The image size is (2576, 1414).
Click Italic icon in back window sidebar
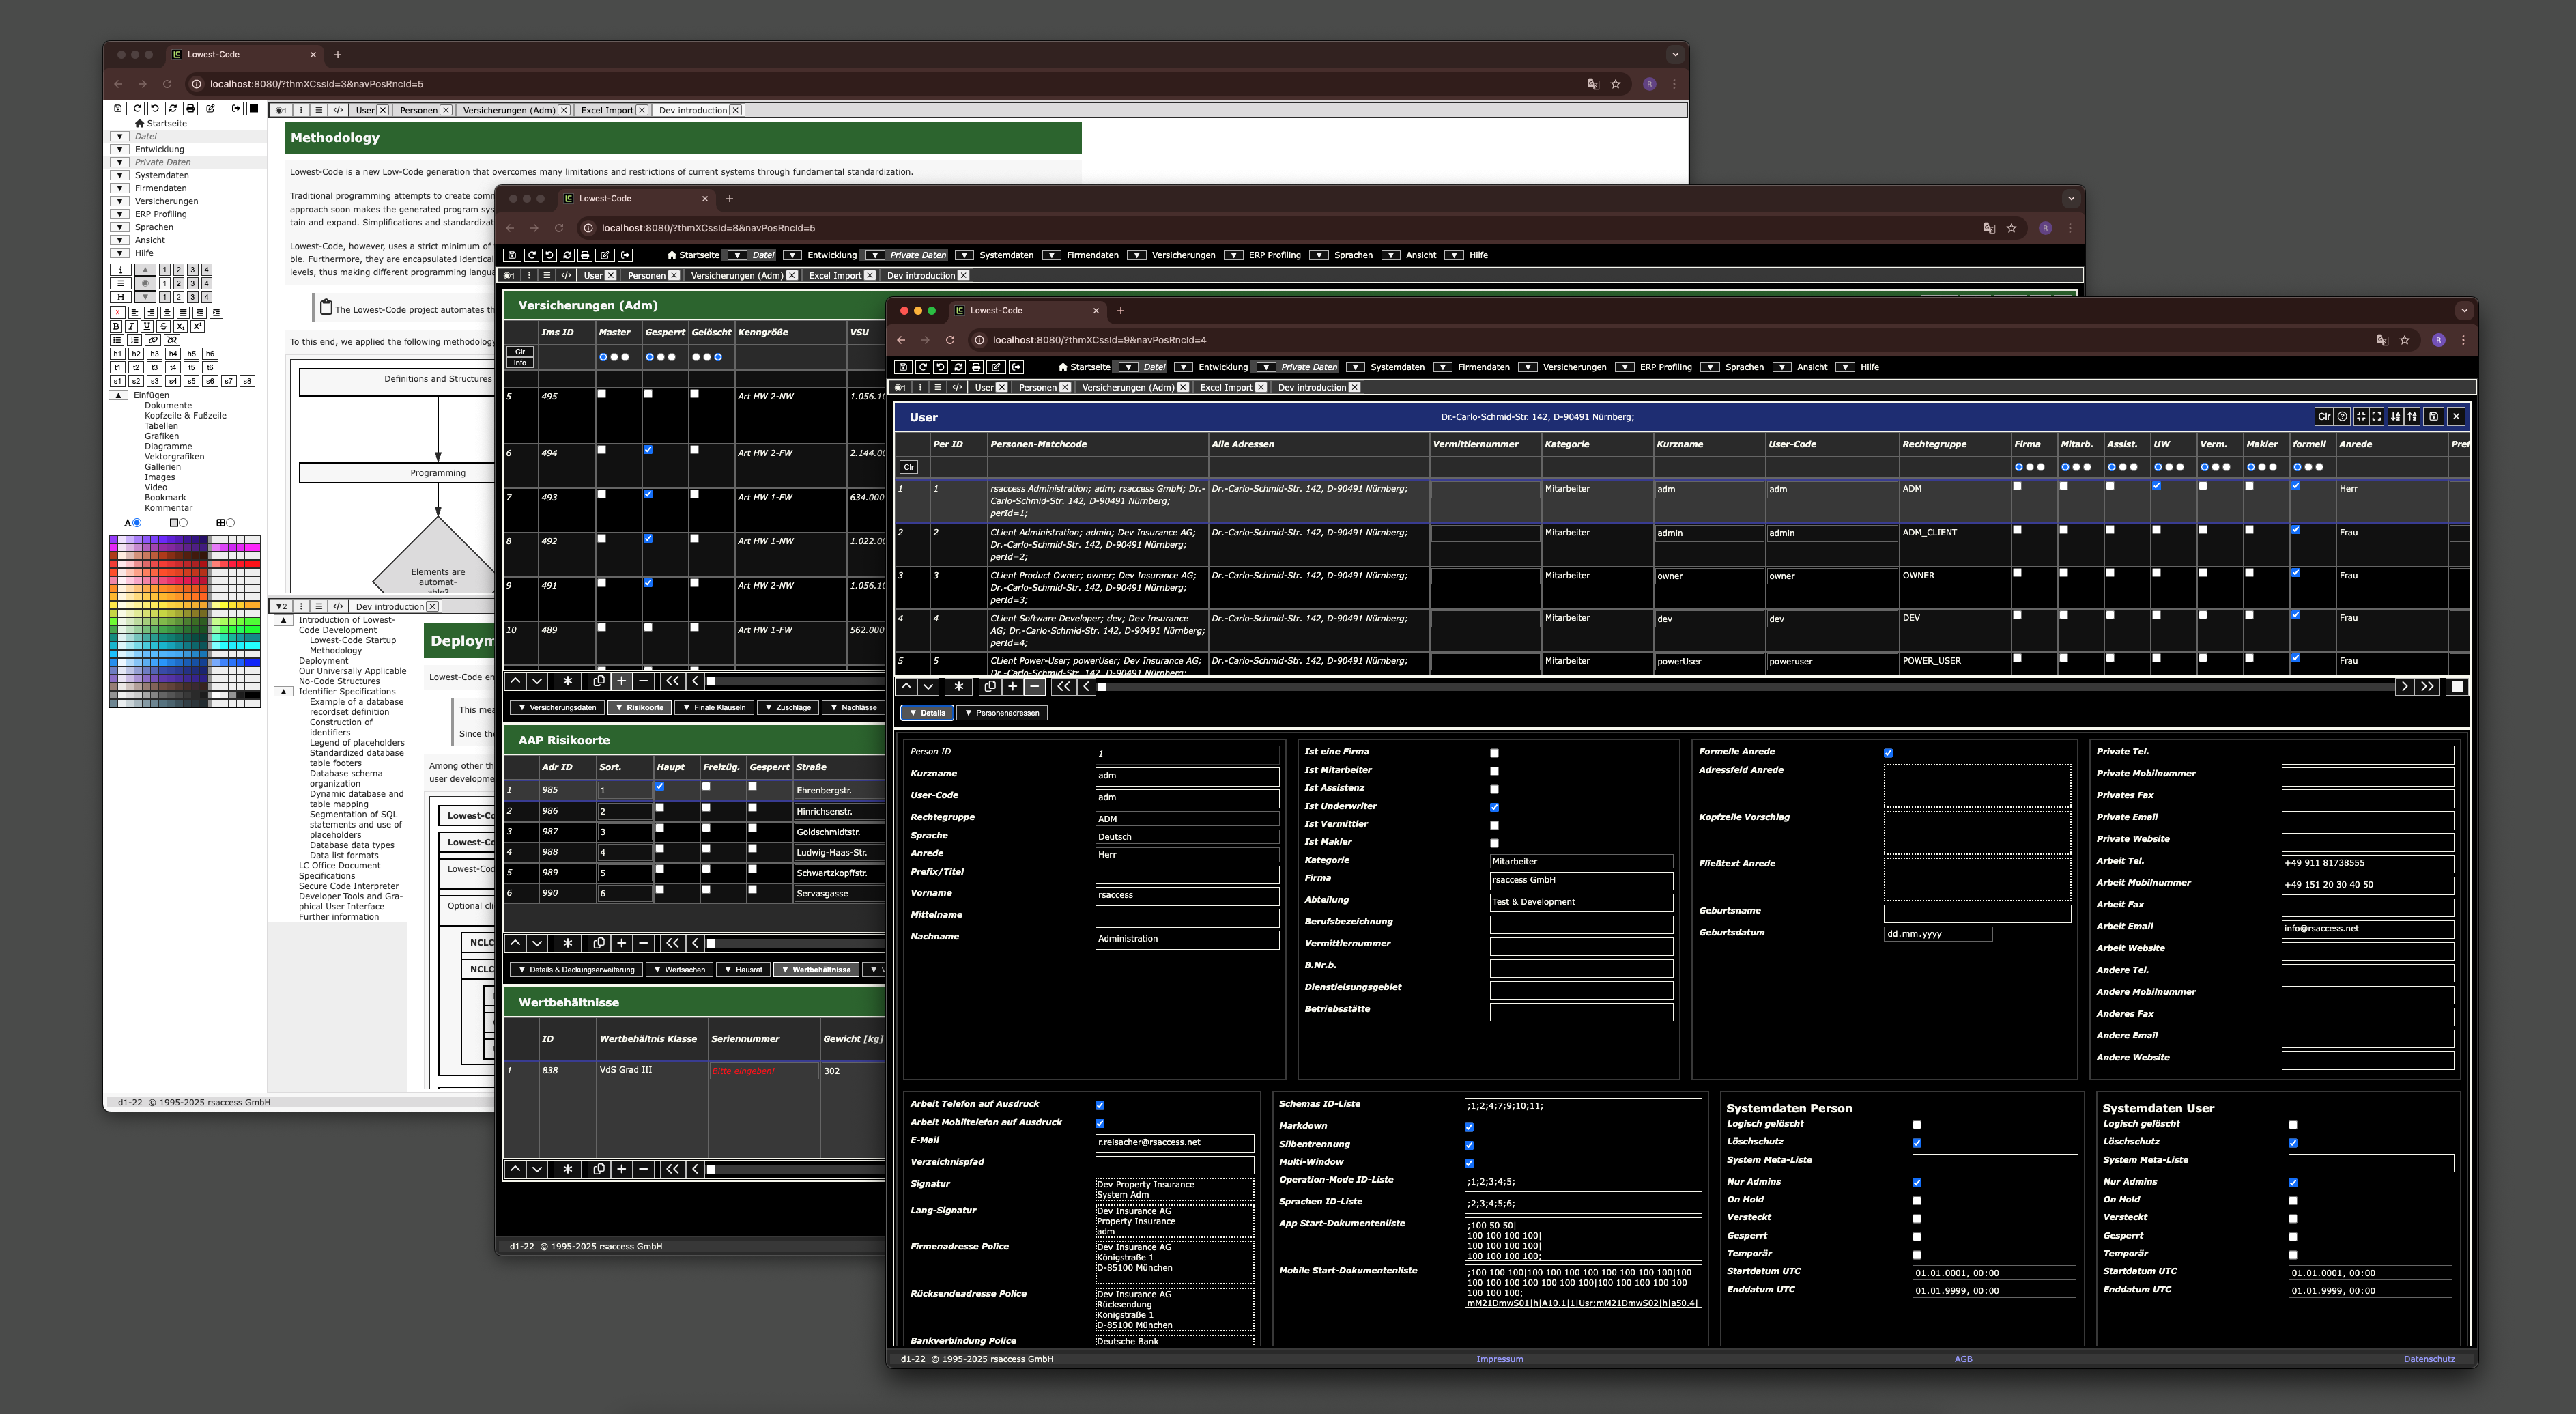131,326
